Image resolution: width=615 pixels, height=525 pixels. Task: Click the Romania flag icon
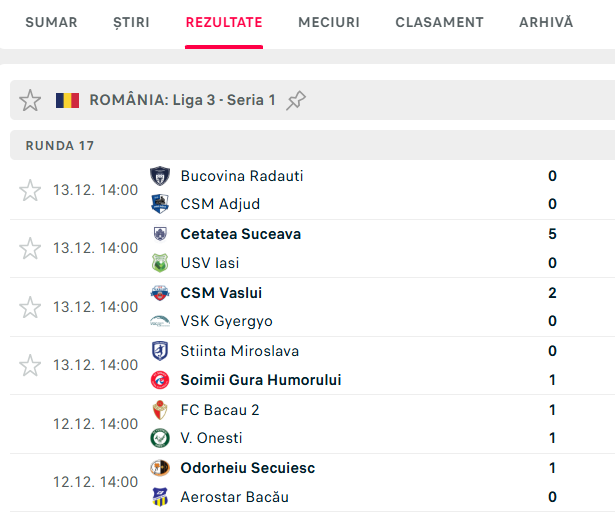(67, 100)
